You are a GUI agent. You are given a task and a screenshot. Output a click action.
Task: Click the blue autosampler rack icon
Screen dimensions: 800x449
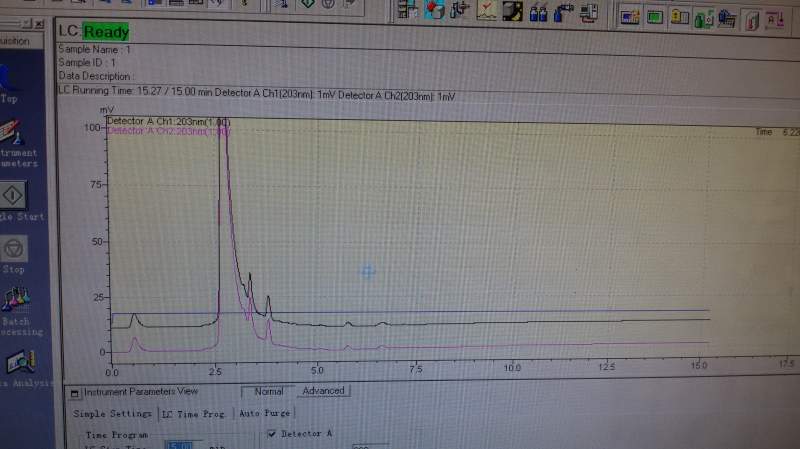coord(727,20)
